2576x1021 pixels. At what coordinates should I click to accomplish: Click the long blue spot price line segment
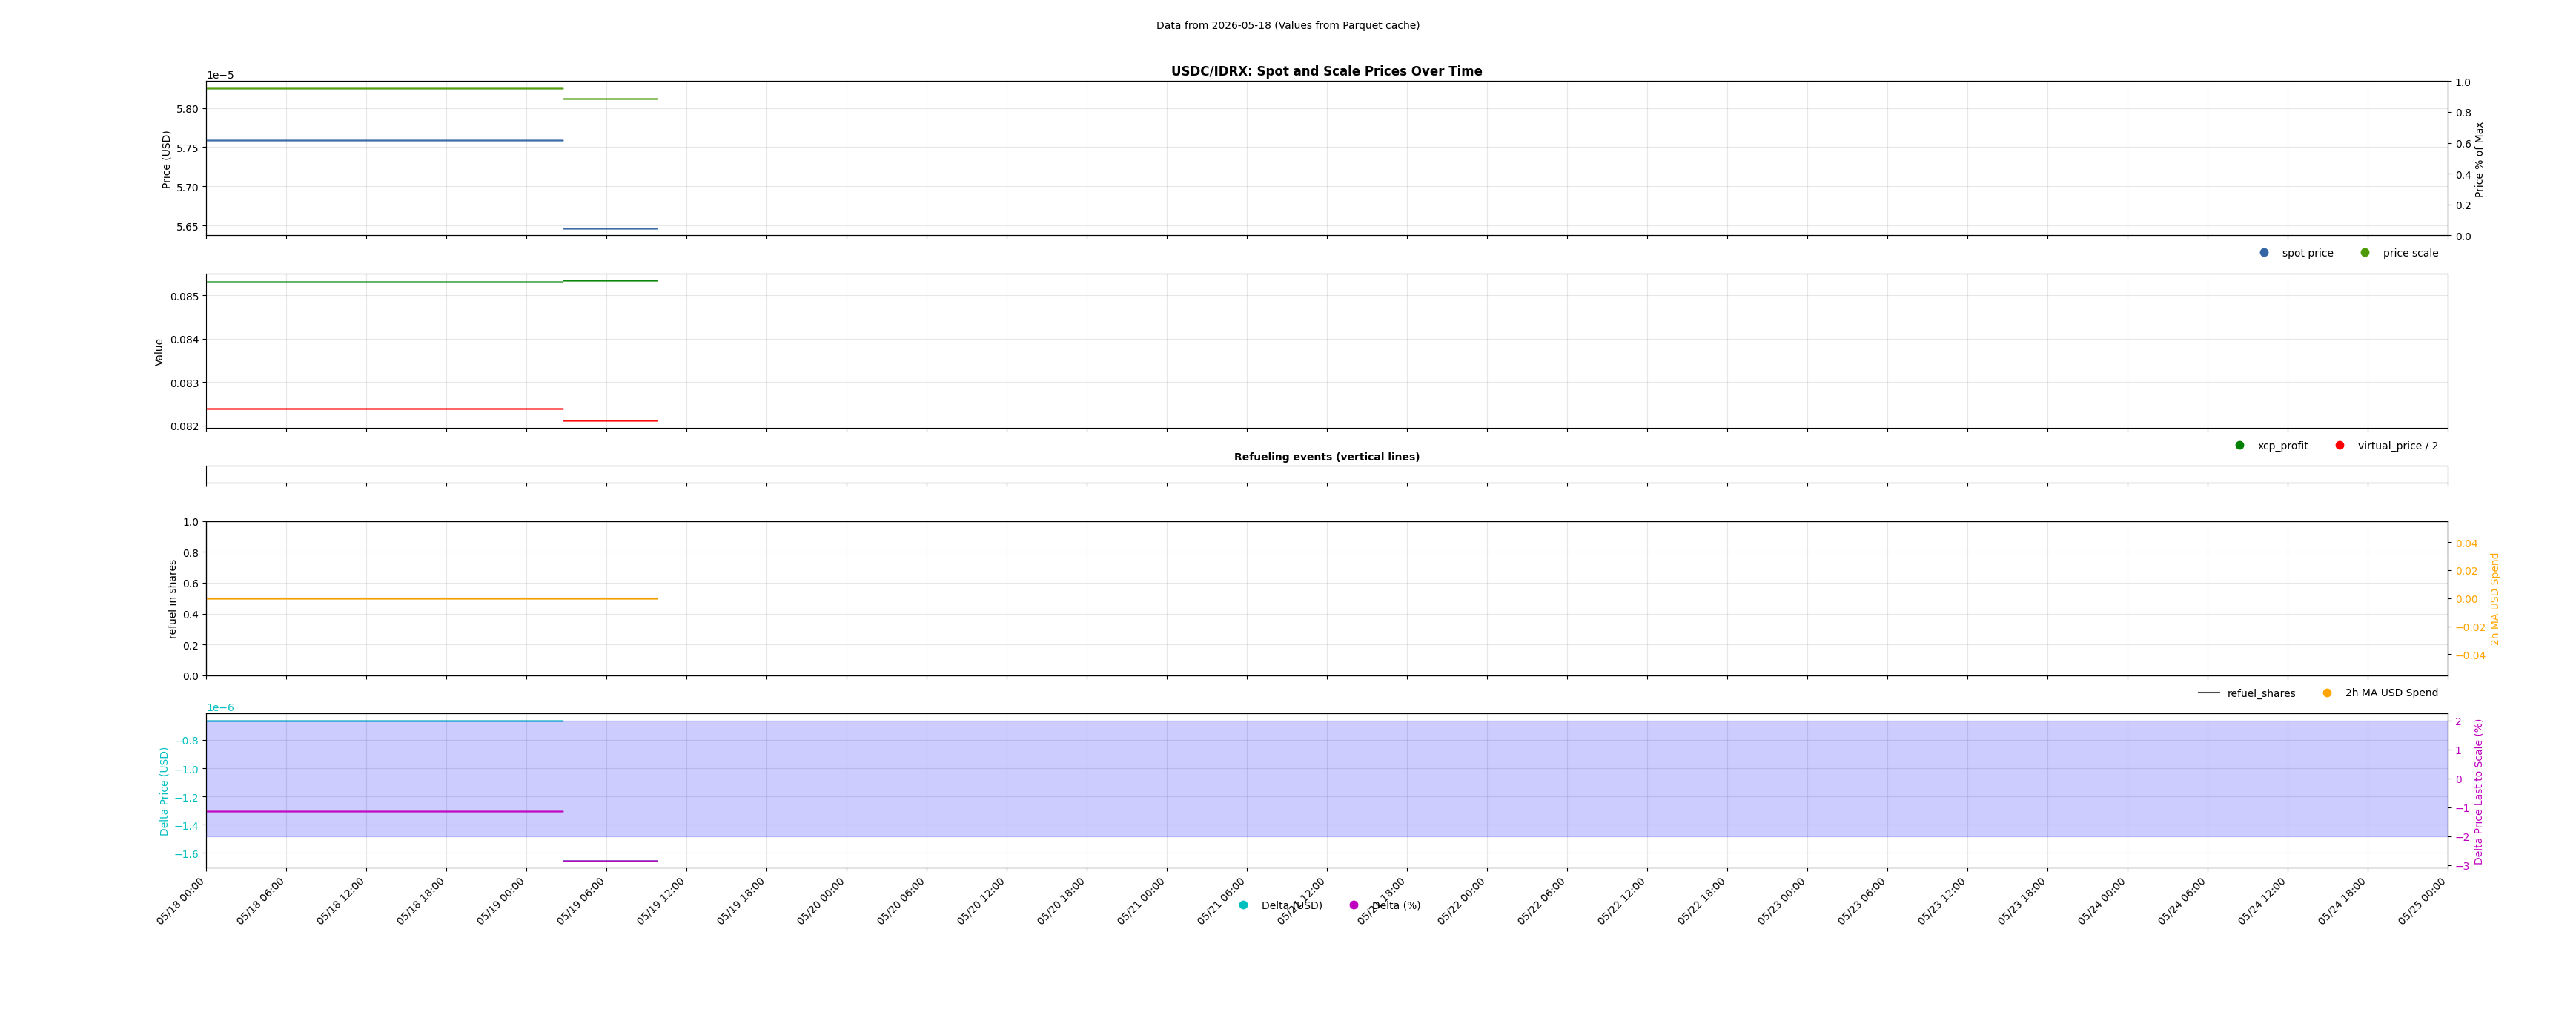click(x=385, y=140)
